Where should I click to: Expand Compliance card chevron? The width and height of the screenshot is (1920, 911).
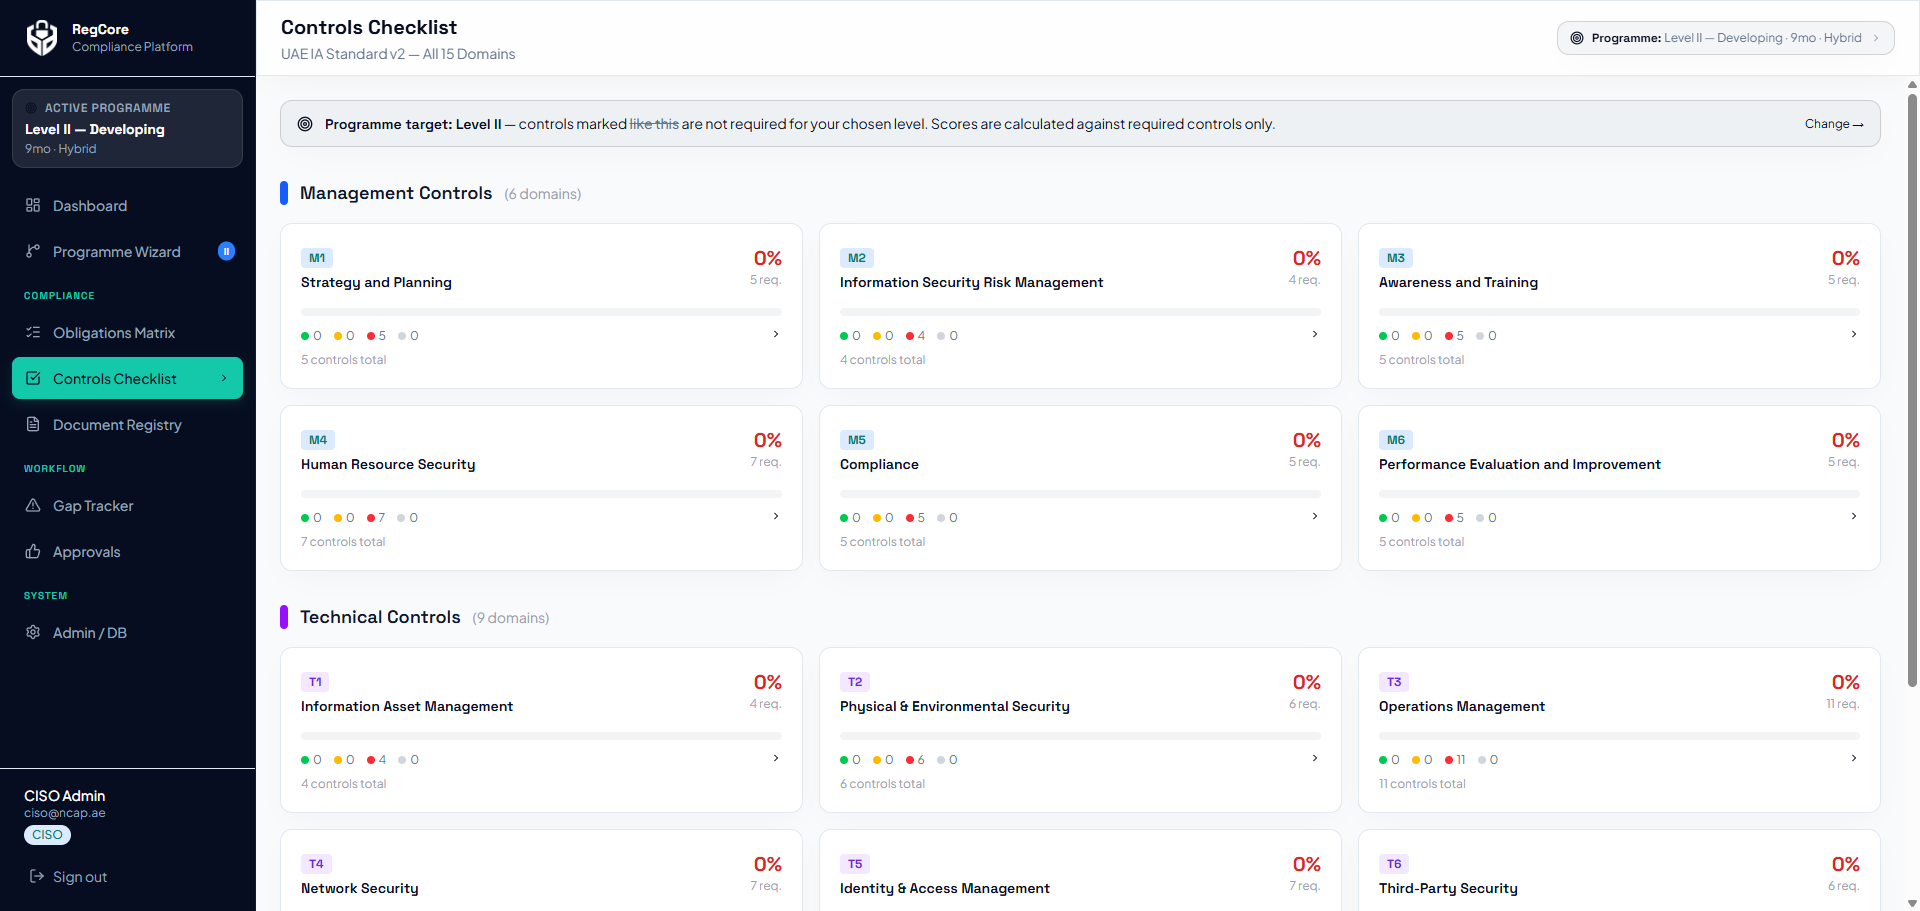coord(1315,516)
